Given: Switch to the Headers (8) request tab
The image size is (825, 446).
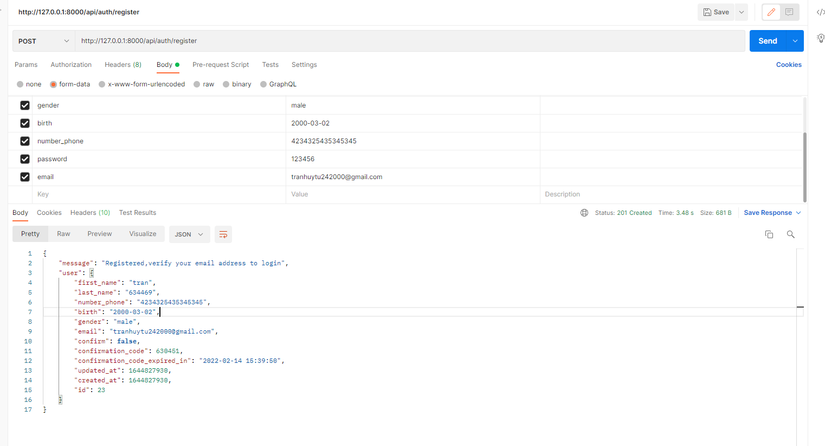Looking at the screenshot, I should pos(123,65).
